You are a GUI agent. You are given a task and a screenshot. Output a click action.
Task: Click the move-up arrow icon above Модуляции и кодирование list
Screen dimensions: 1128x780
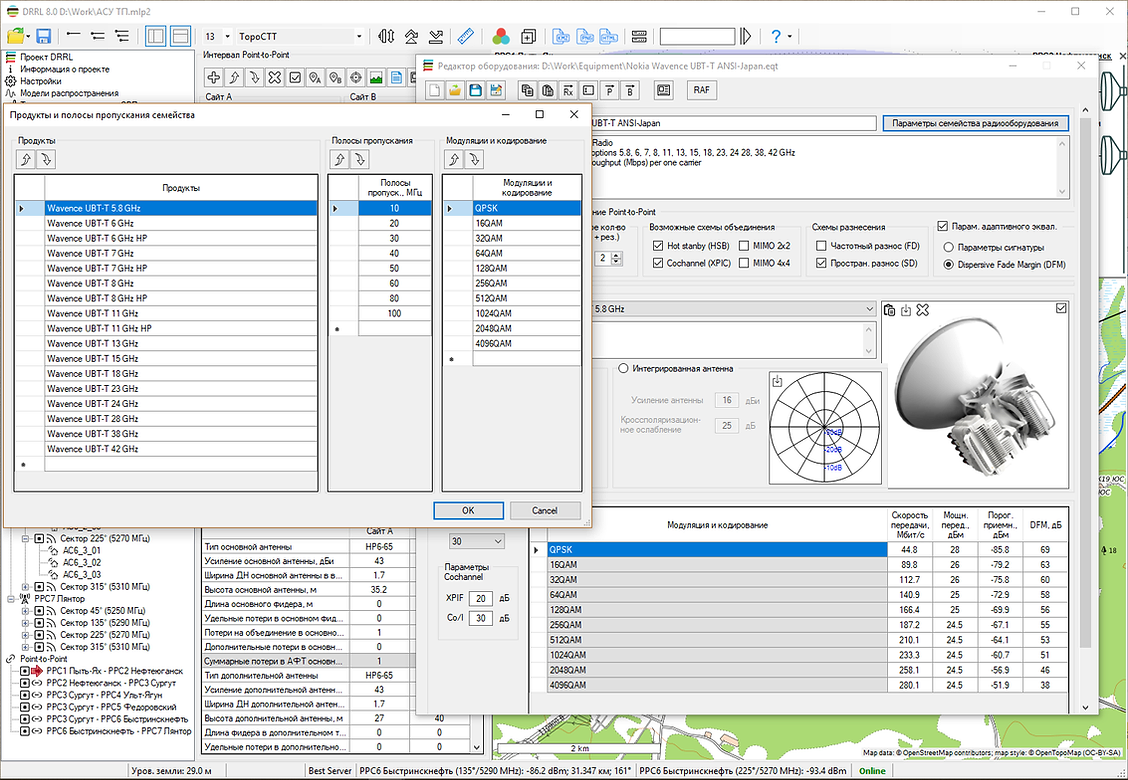453,159
